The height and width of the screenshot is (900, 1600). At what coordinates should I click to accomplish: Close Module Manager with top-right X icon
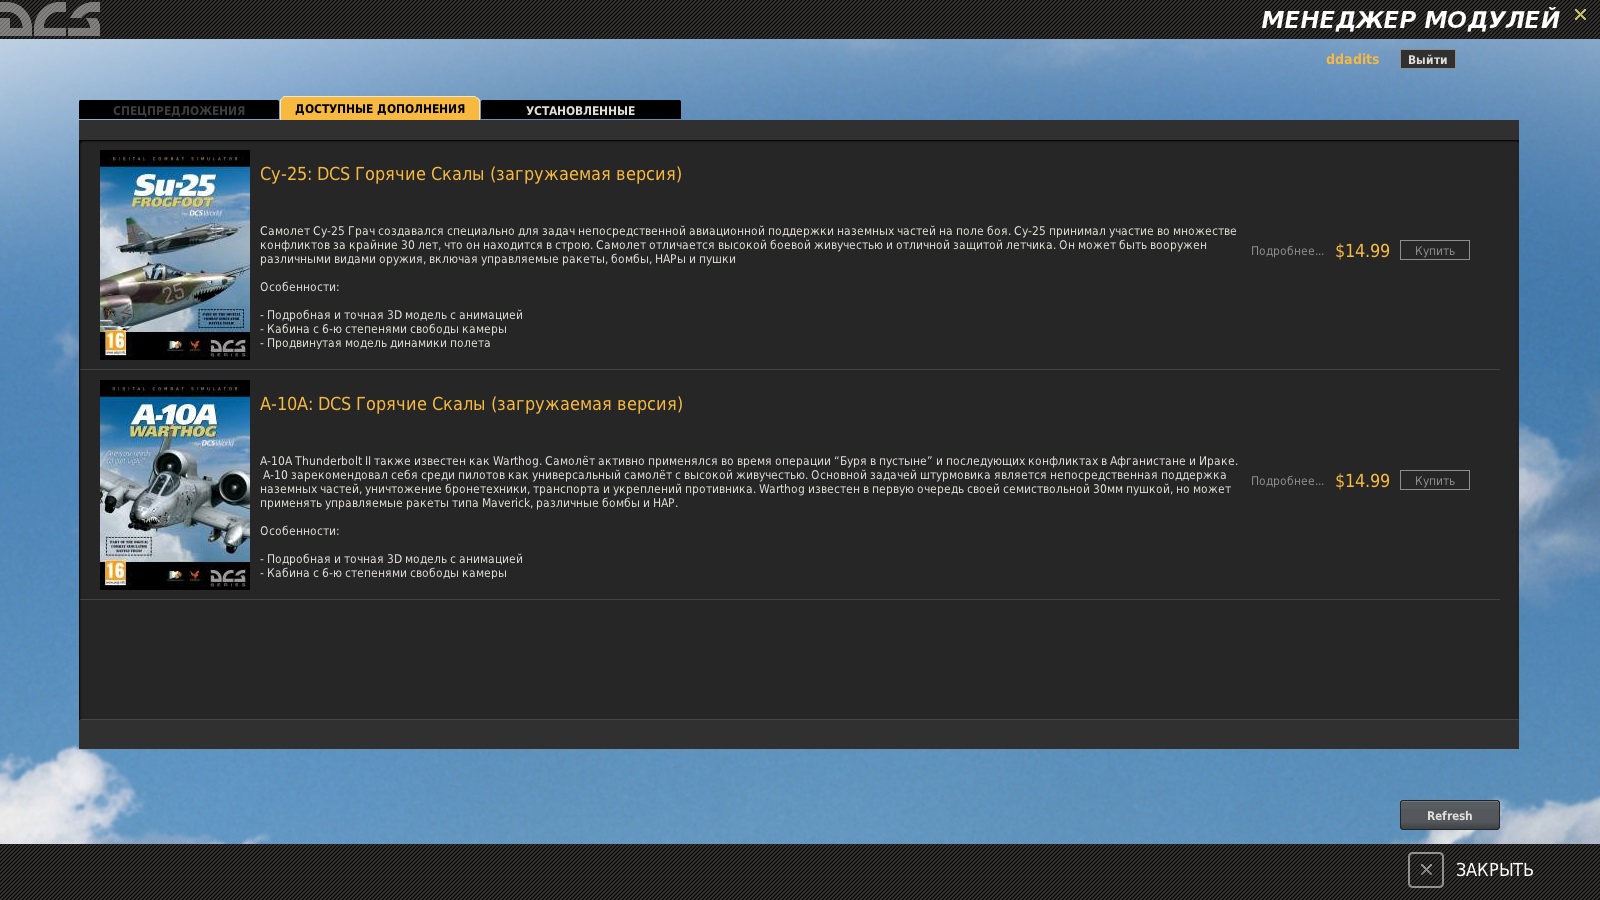[1580, 15]
